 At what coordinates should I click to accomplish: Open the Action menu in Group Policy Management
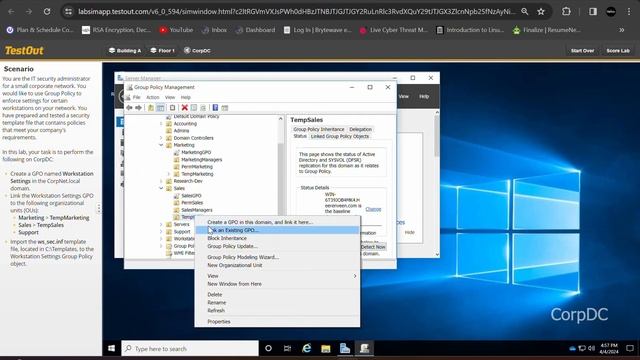point(153,98)
